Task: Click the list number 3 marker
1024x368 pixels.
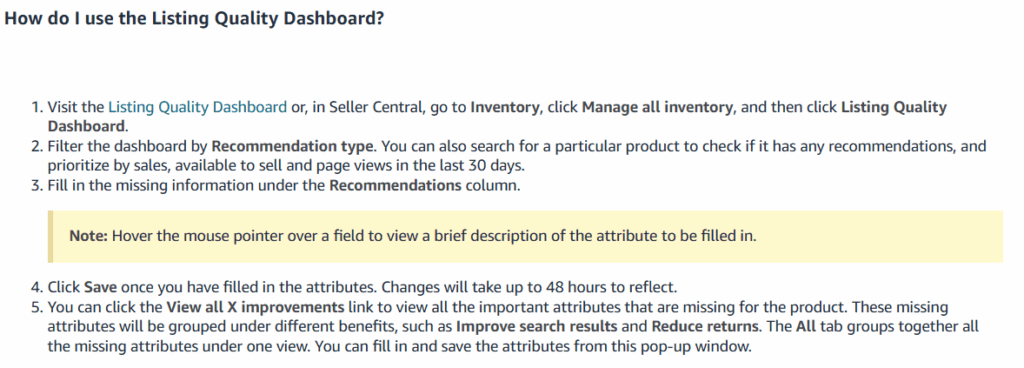Action: (x=37, y=185)
